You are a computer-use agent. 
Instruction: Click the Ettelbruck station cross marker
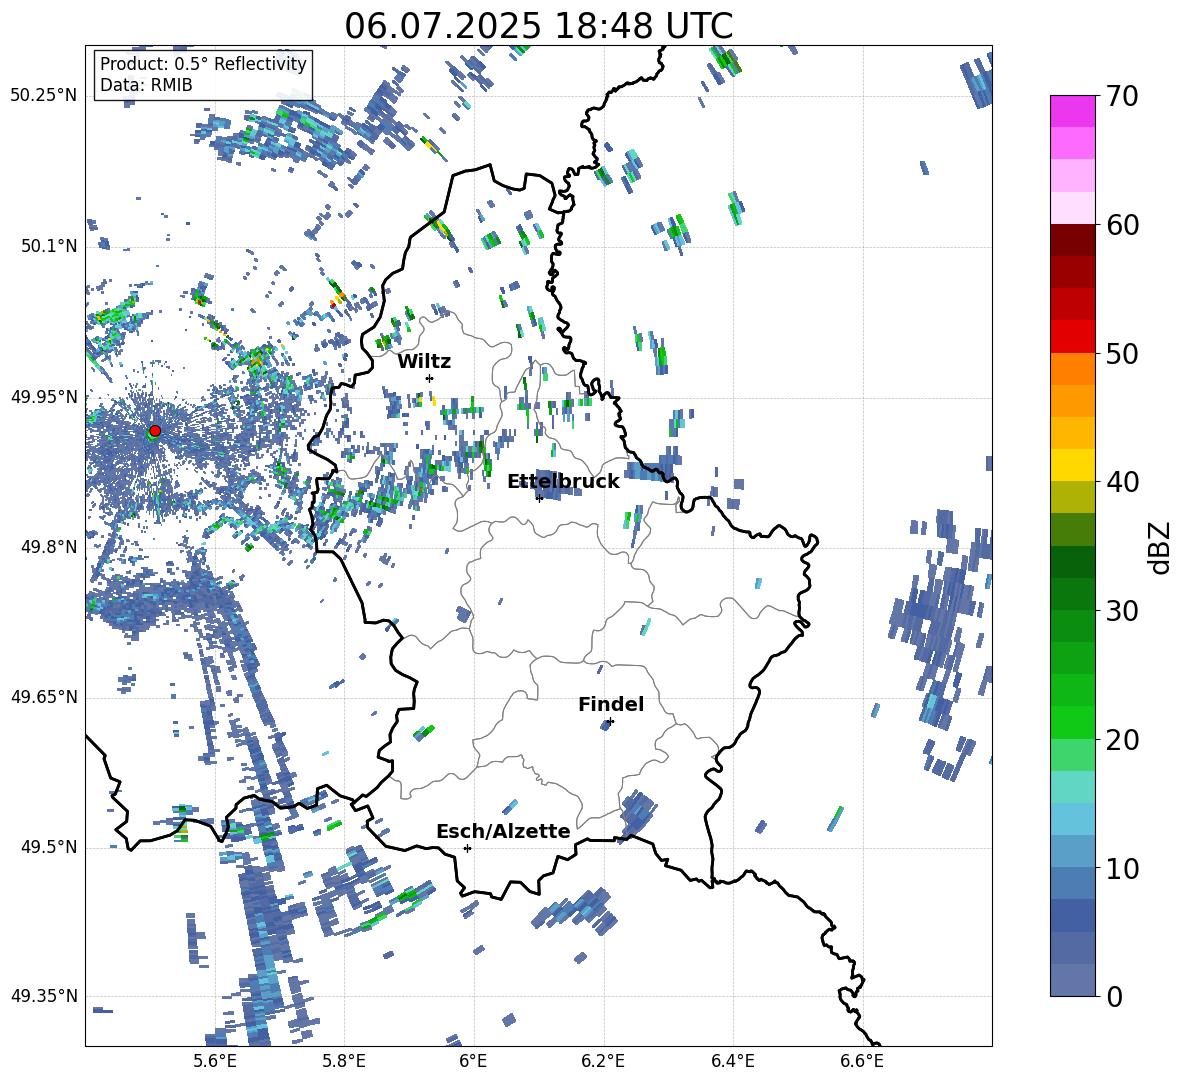pos(539,498)
